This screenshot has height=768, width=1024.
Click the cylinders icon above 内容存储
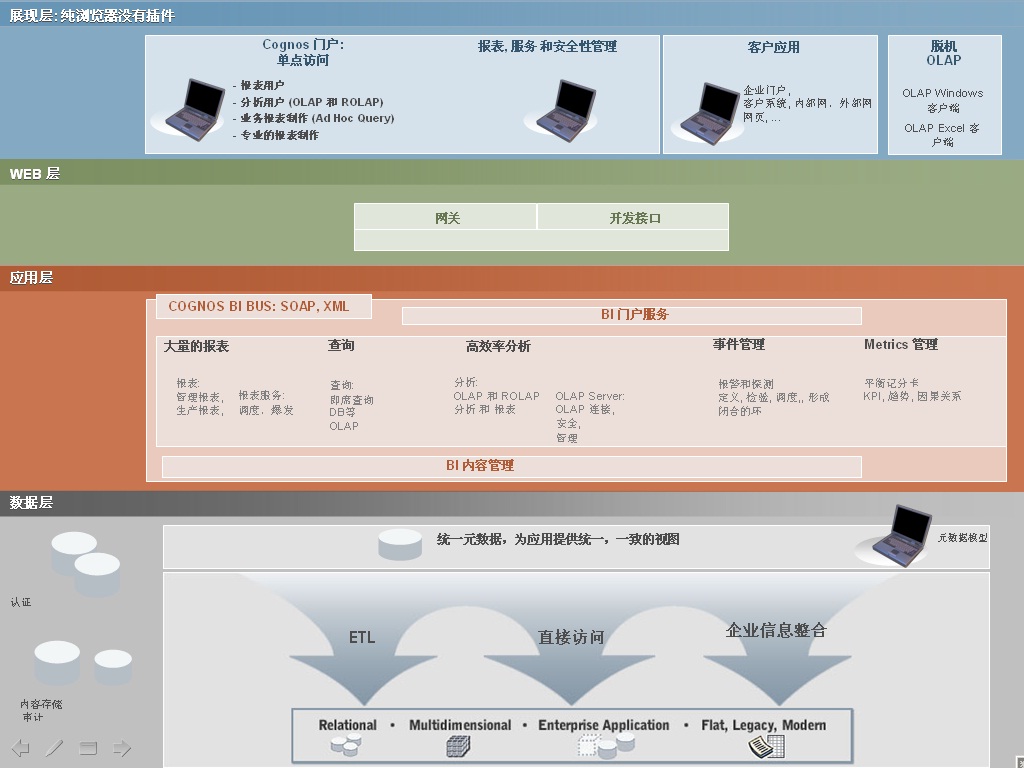pos(83,663)
